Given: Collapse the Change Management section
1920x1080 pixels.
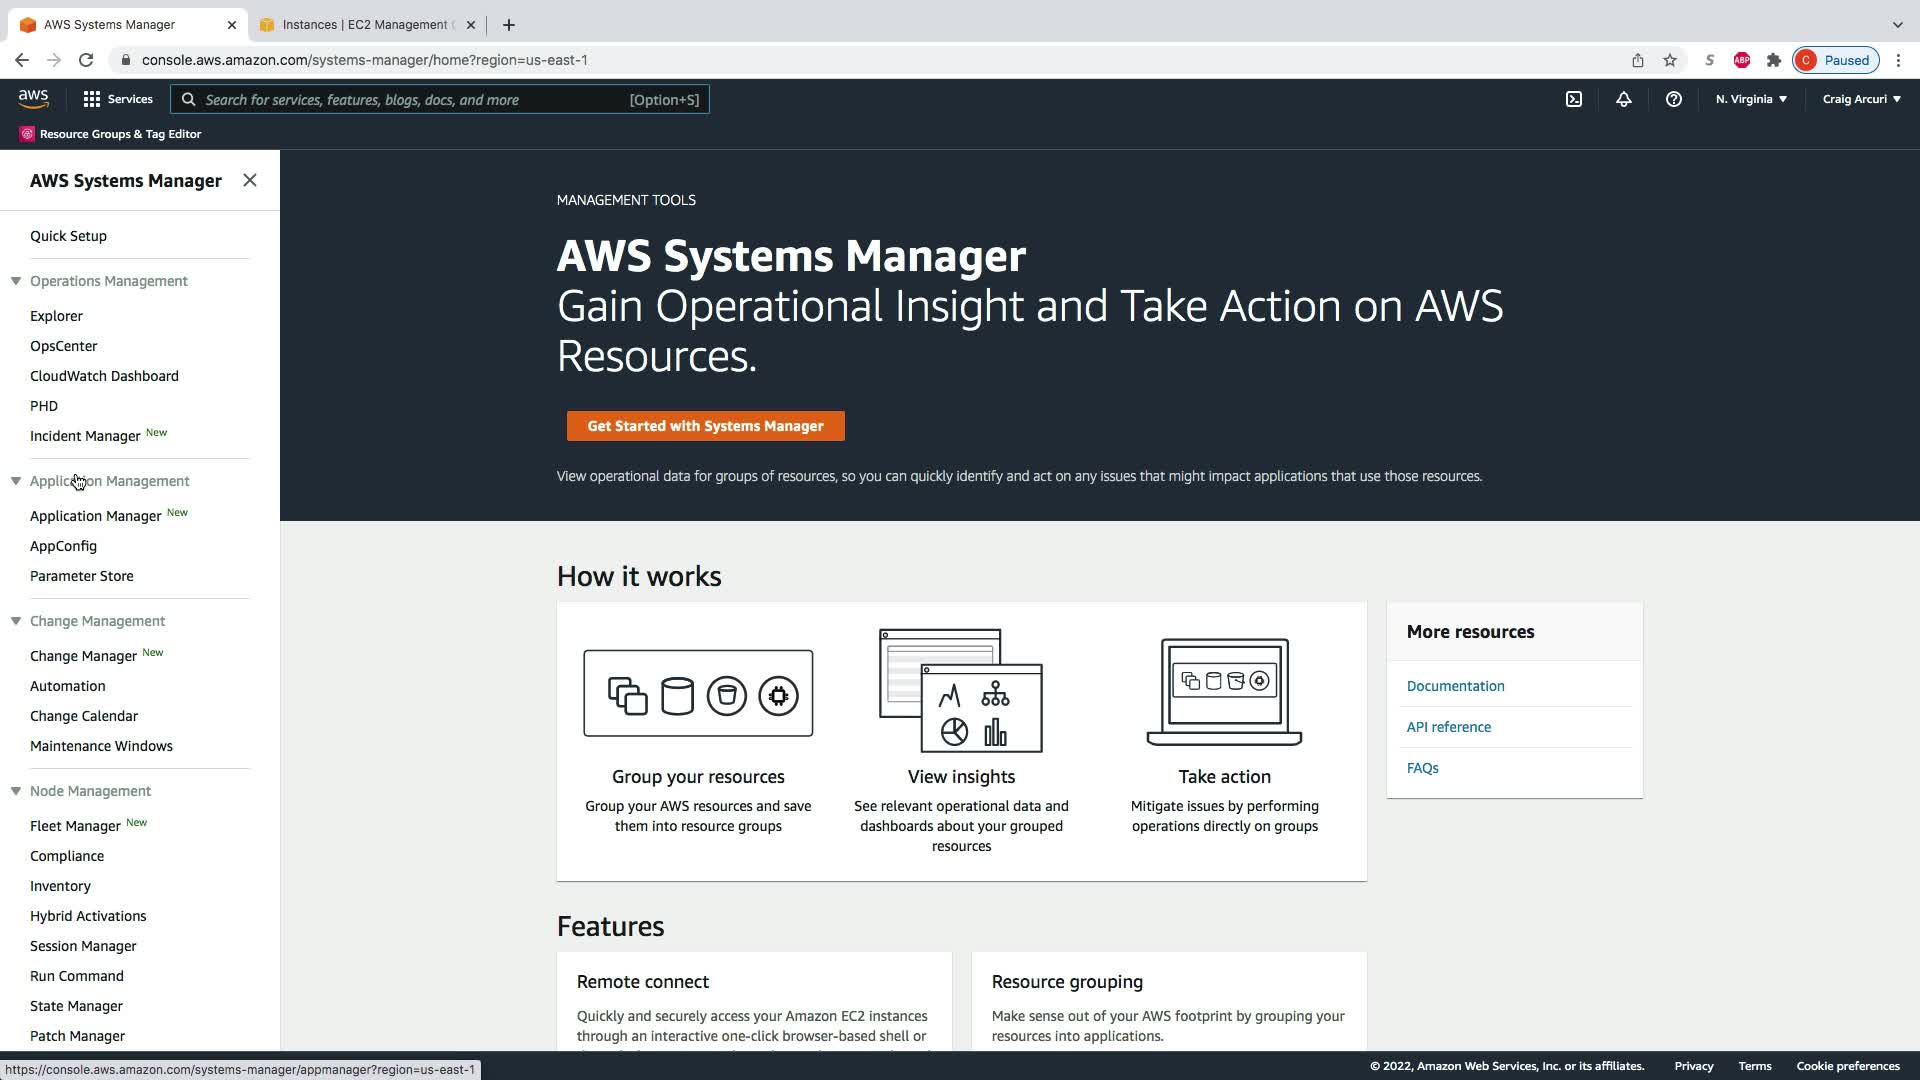Looking at the screenshot, I should tap(16, 621).
